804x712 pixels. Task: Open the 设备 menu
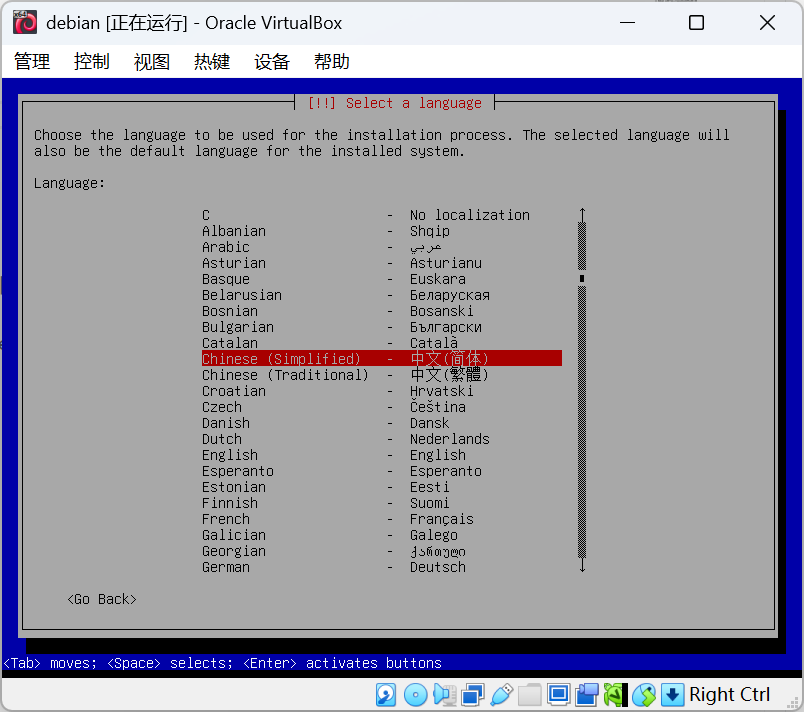coord(272,62)
